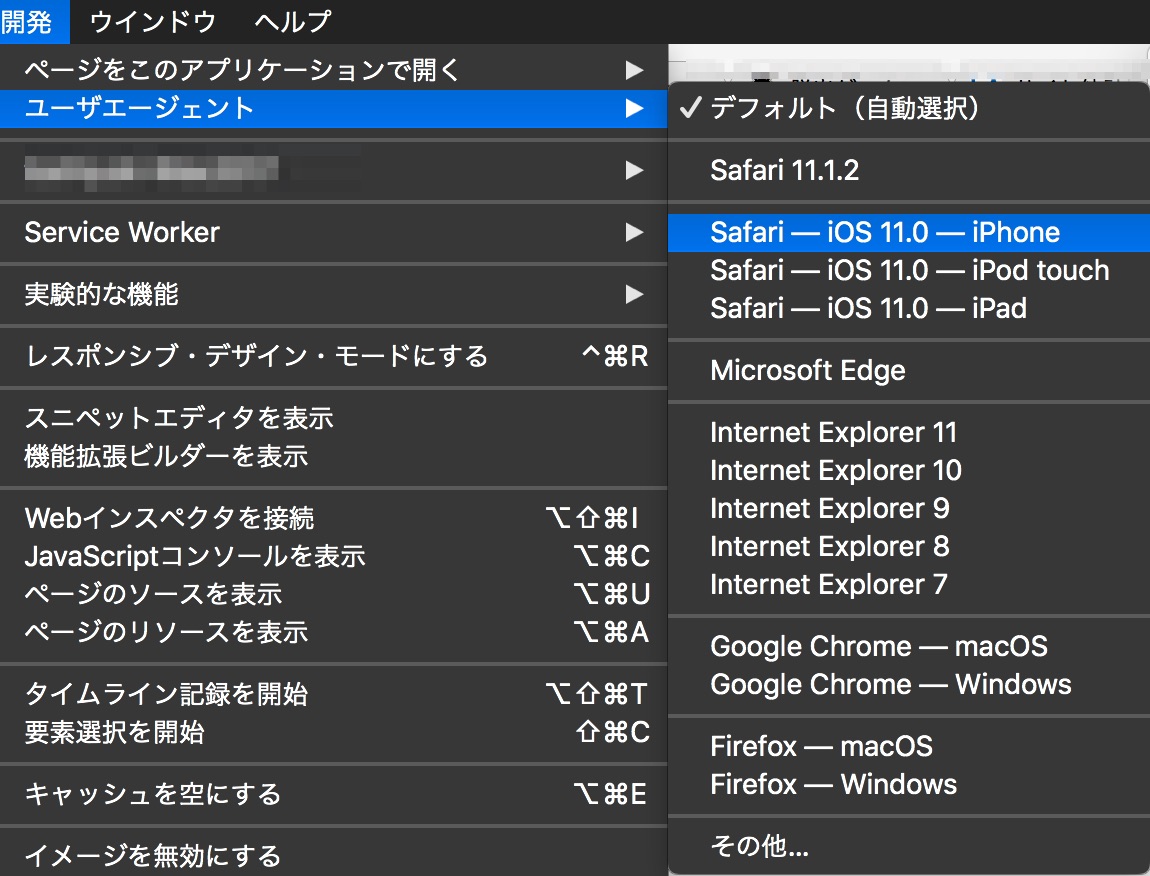Expand 実験的な機能 submenu
This screenshot has width=1150, height=876.
(334, 294)
